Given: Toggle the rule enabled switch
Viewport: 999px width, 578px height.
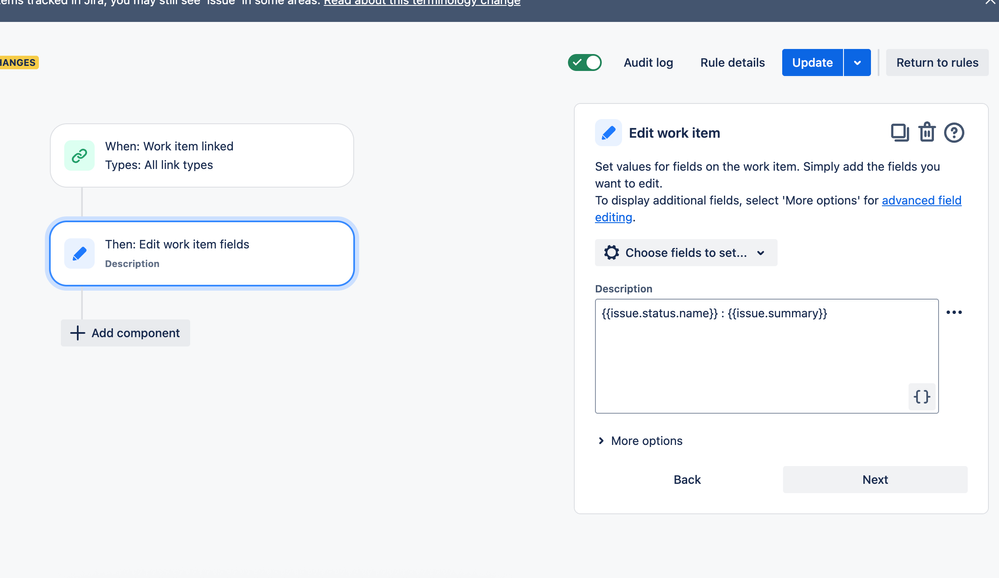Looking at the screenshot, I should (585, 62).
